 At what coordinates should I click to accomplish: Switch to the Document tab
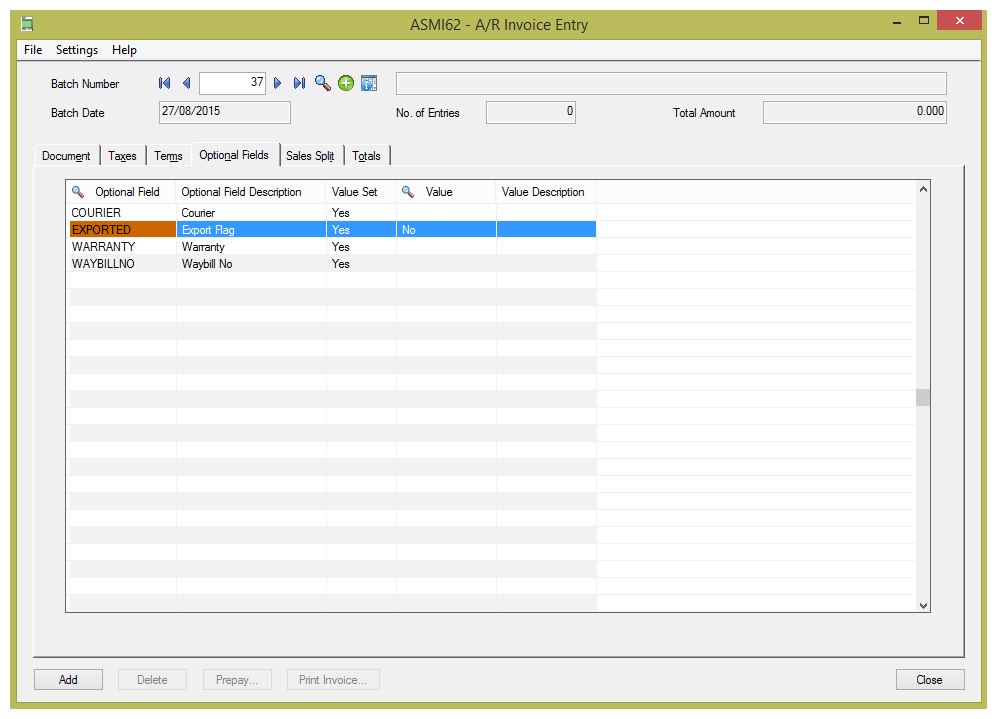point(66,156)
